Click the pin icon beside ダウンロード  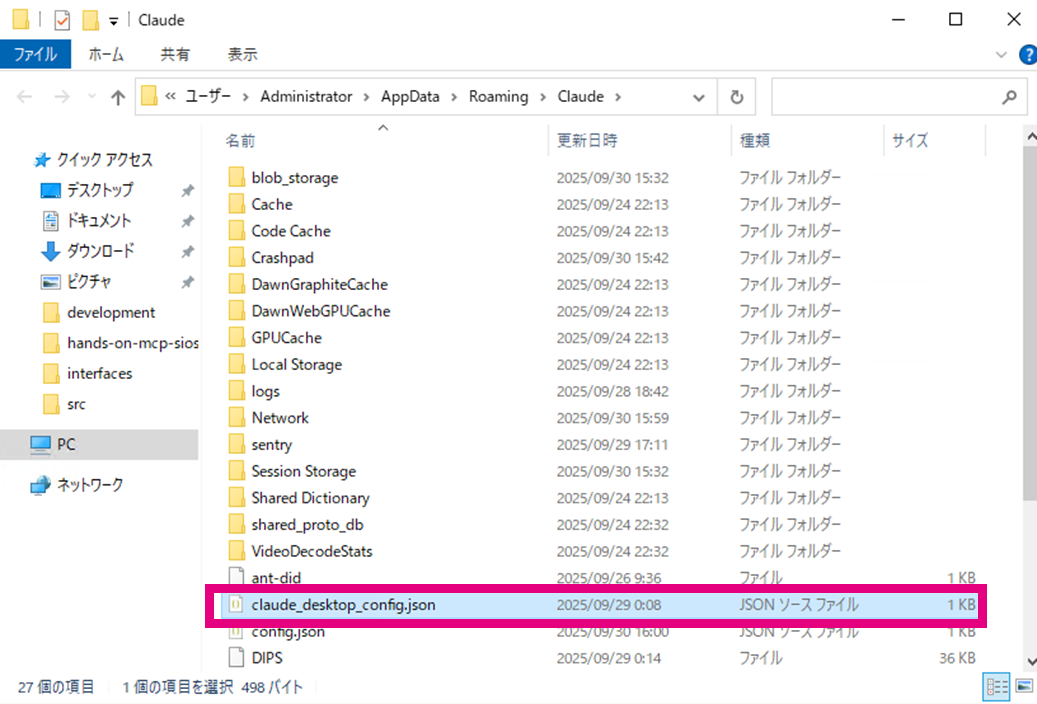coord(188,251)
